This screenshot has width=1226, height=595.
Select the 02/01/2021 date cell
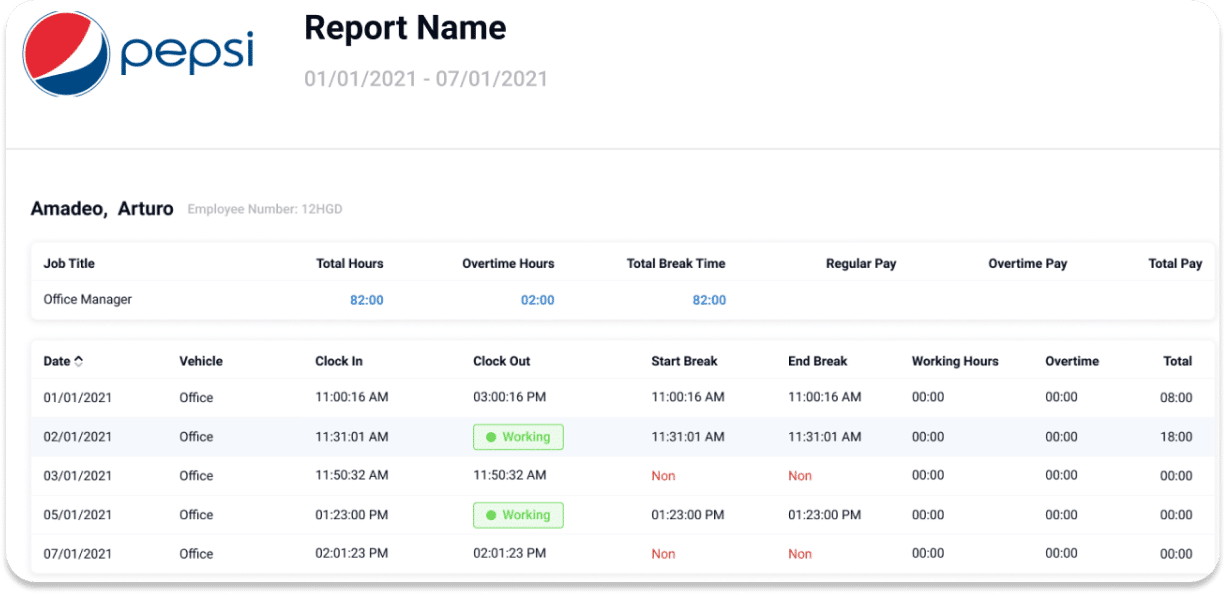(x=78, y=437)
